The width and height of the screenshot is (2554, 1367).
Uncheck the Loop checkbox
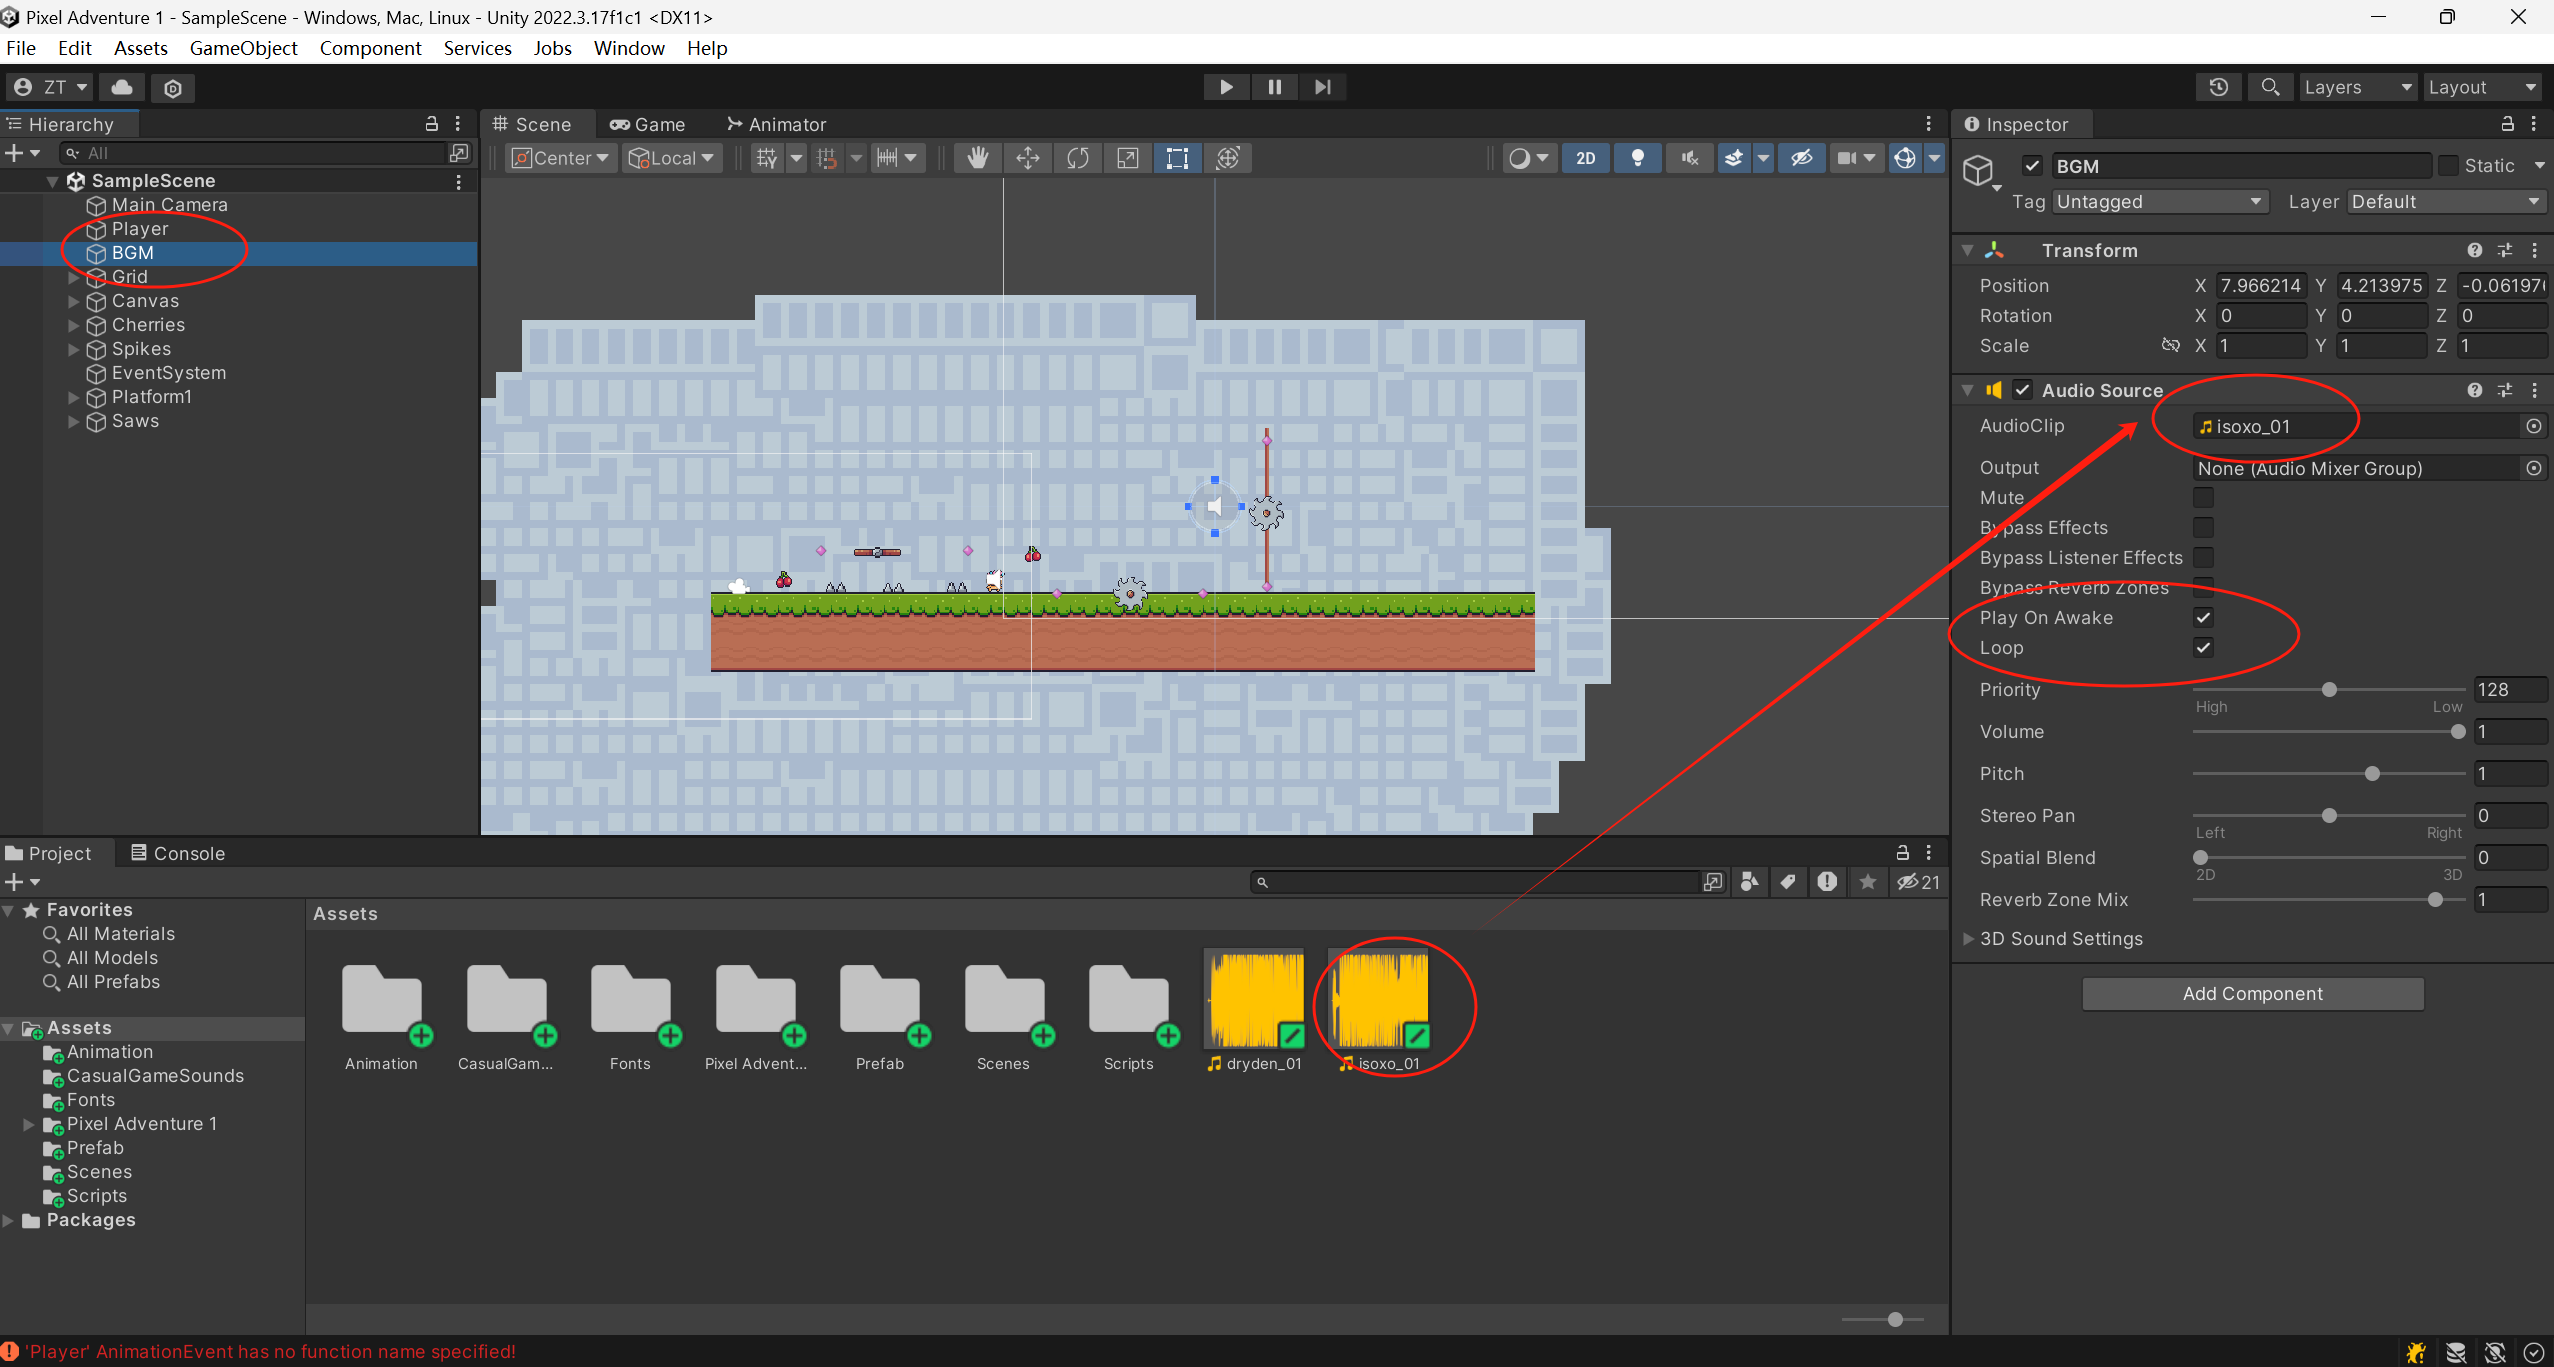pos(2203,647)
